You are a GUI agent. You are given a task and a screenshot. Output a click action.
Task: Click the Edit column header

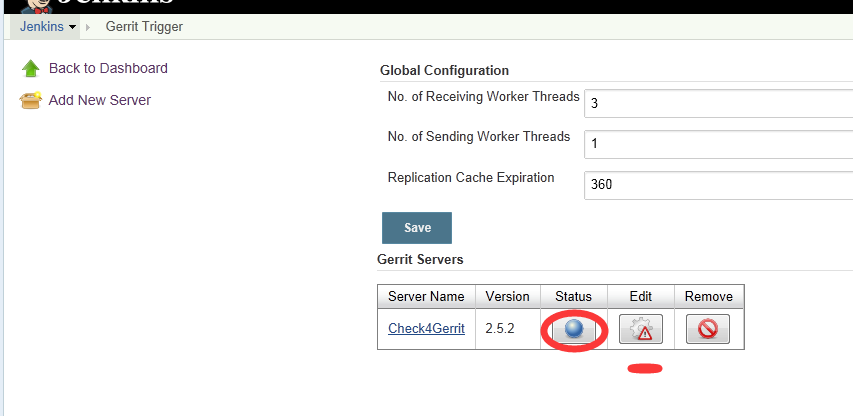tap(641, 296)
